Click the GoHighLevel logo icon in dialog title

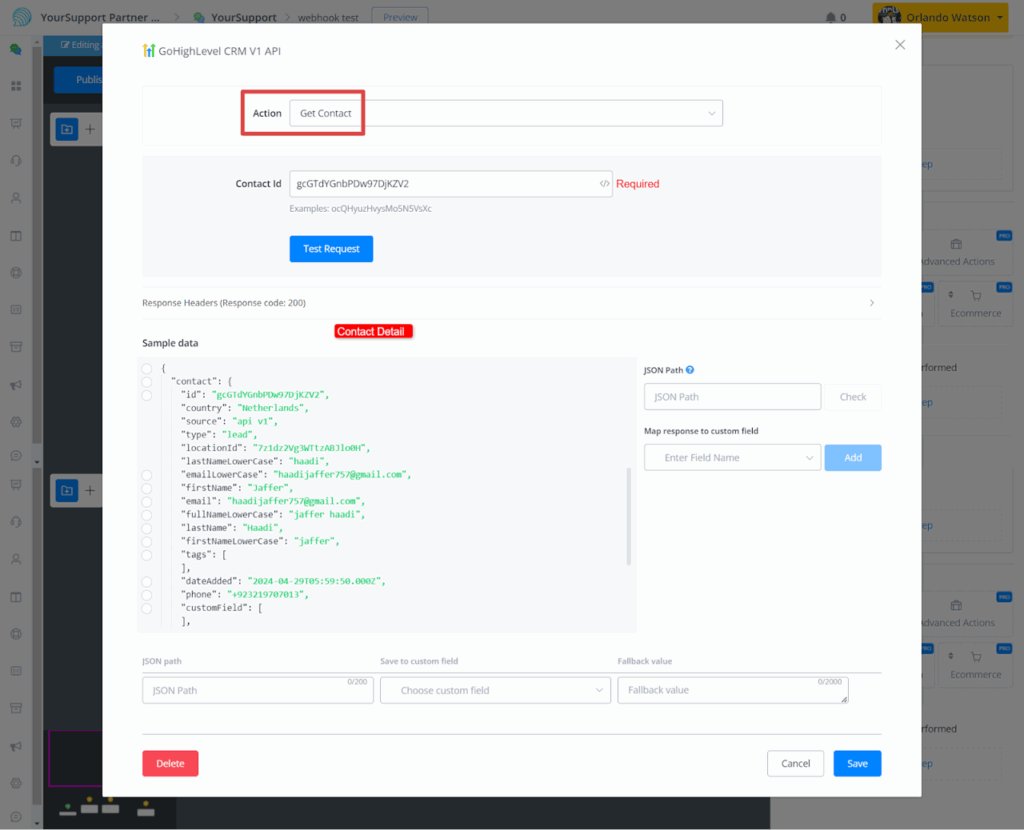click(149, 51)
